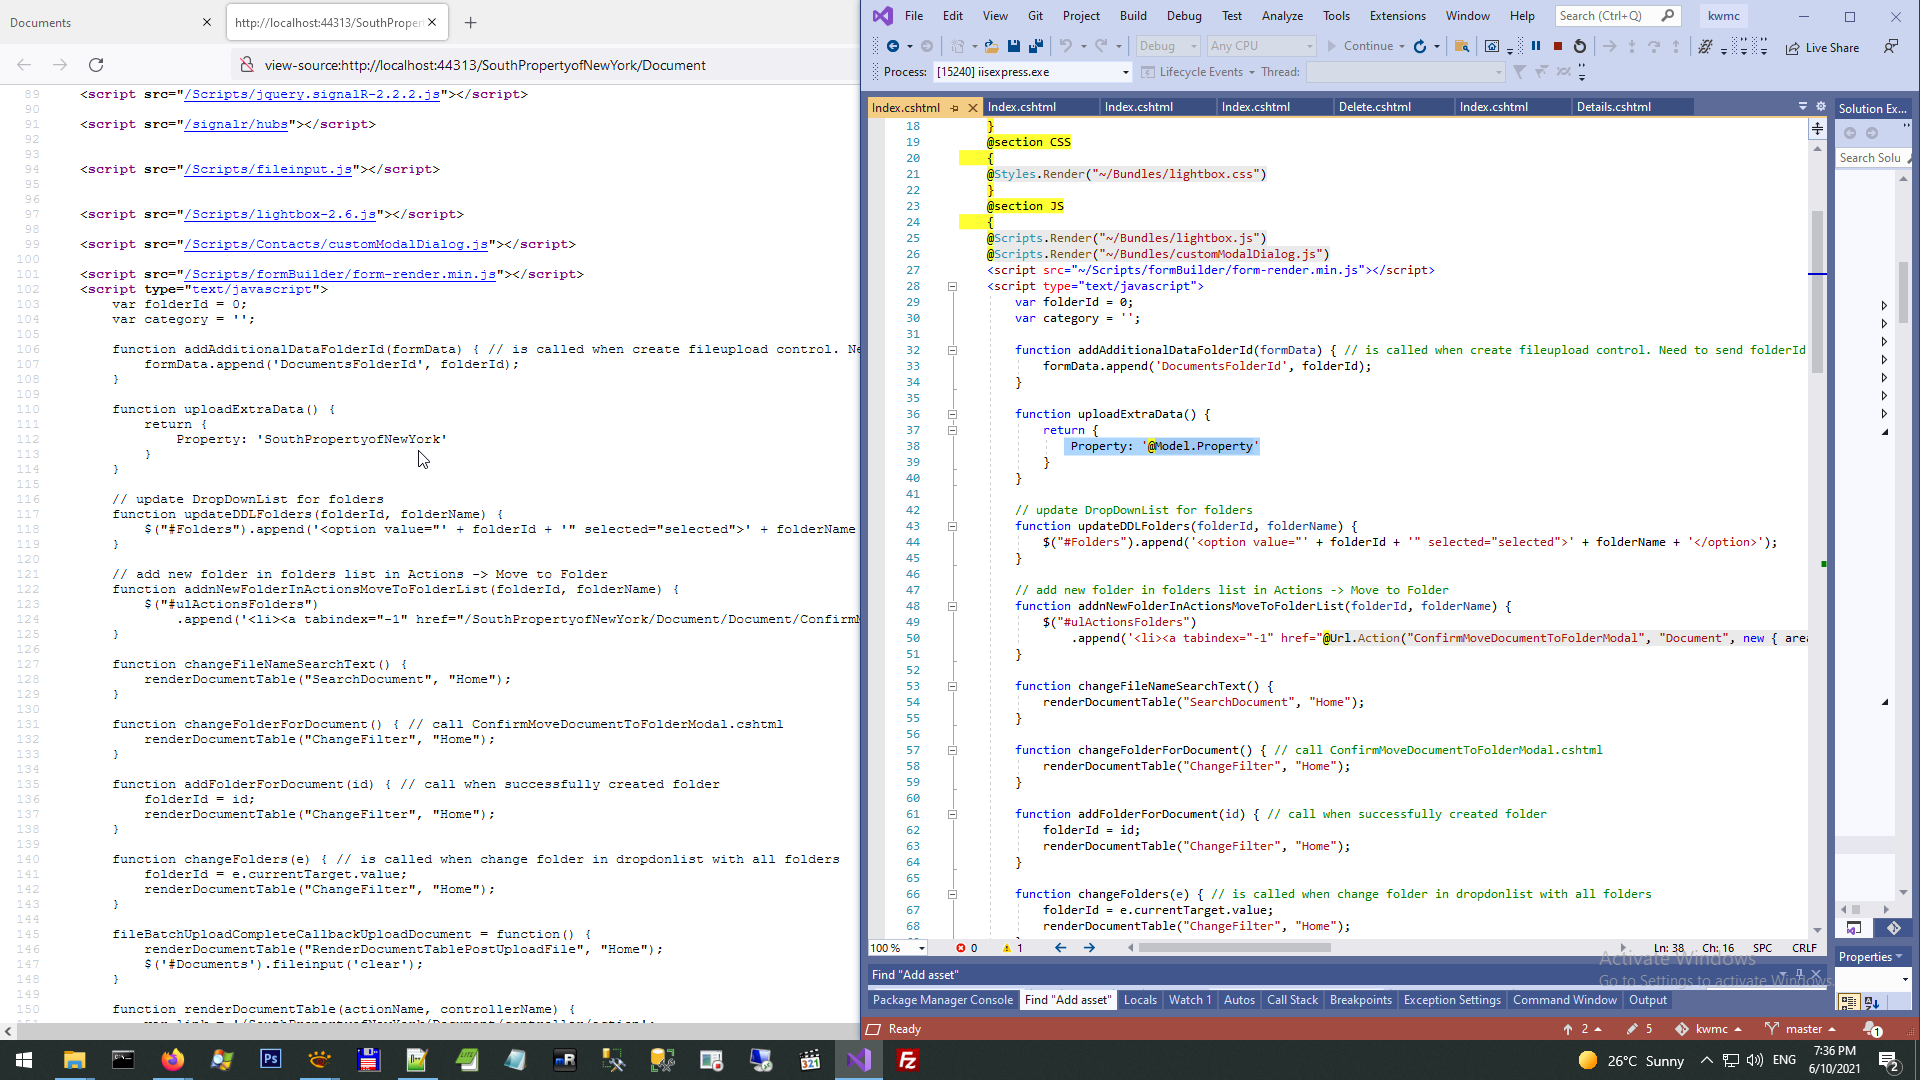Open Visual Studio from Windows taskbar

859,1060
